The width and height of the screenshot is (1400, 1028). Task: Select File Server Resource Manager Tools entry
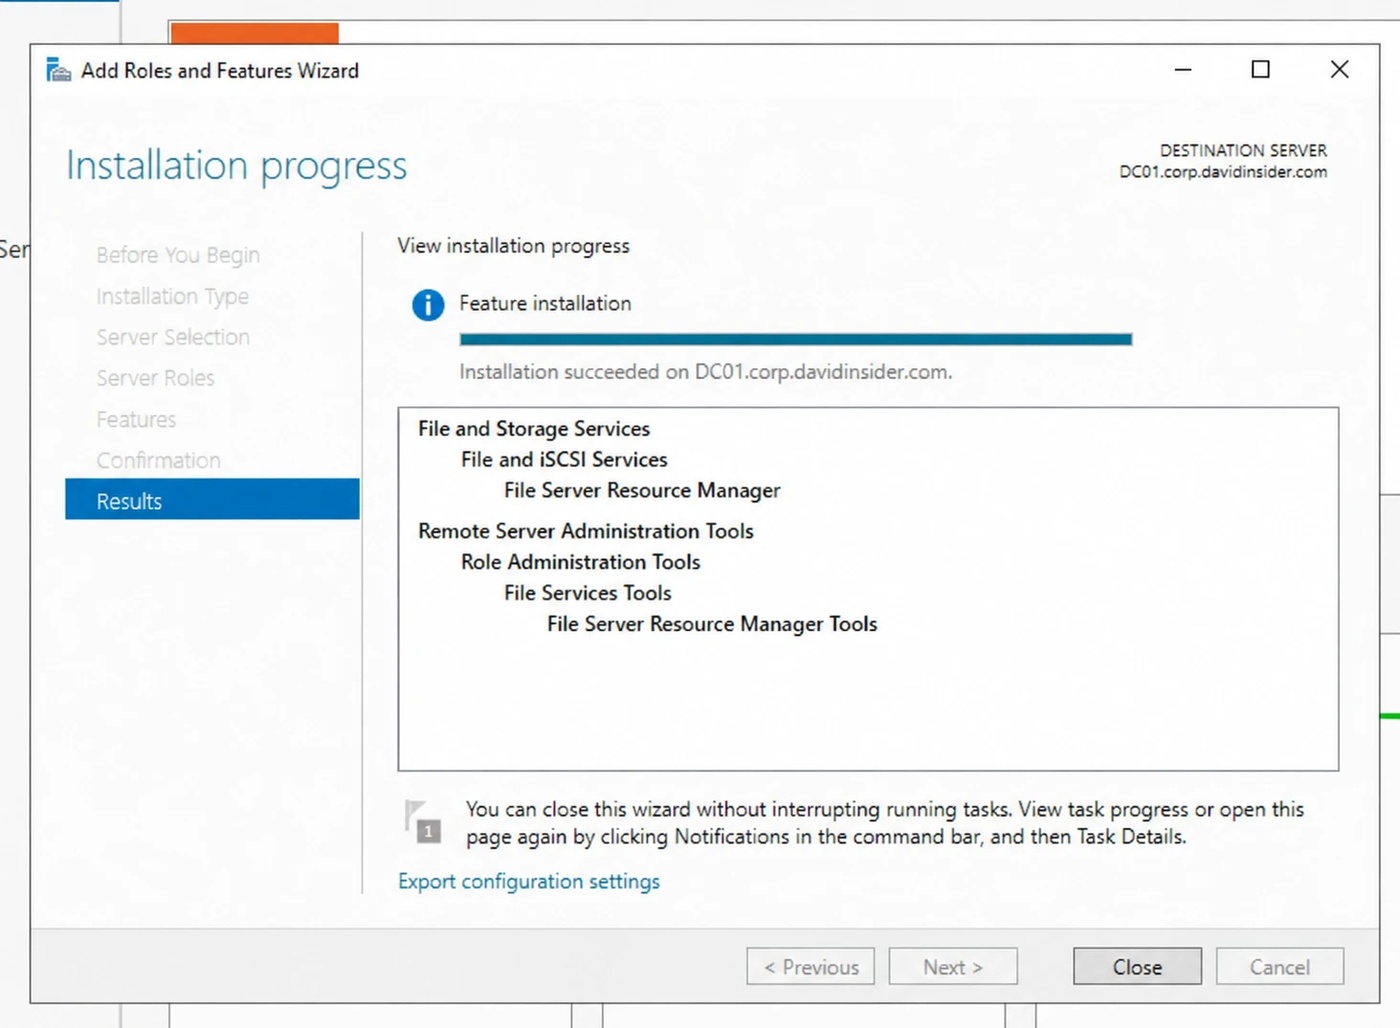point(712,624)
